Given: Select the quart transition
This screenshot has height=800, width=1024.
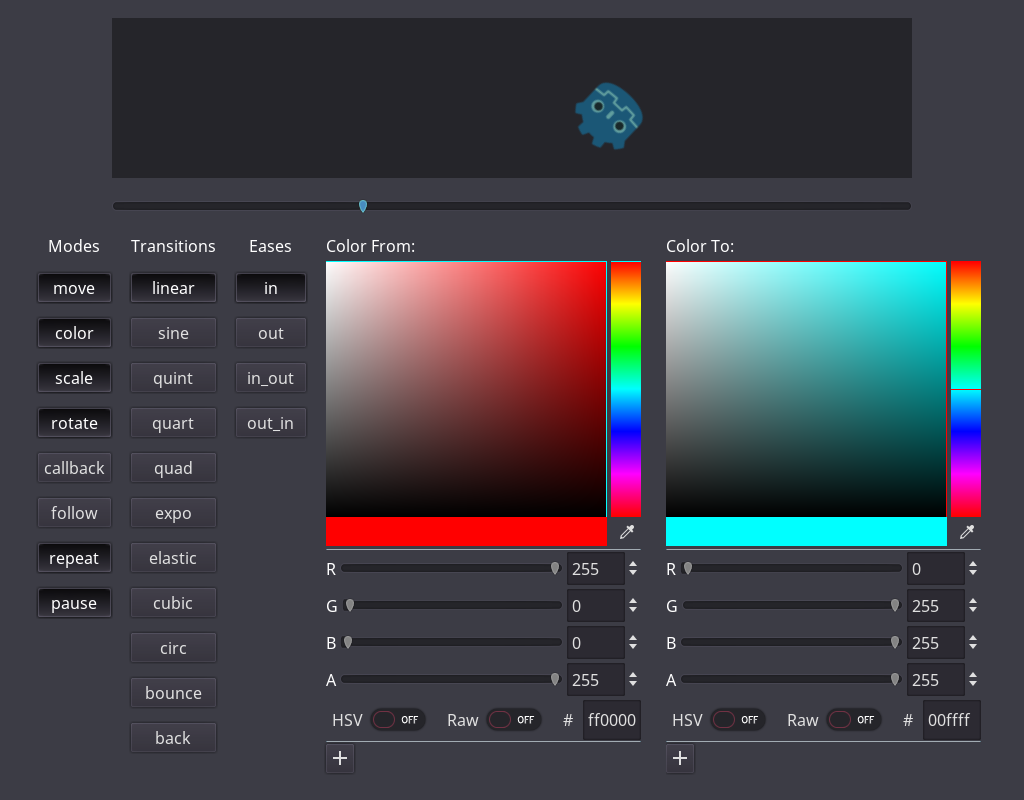Looking at the screenshot, I should click(x=173, y=423).
